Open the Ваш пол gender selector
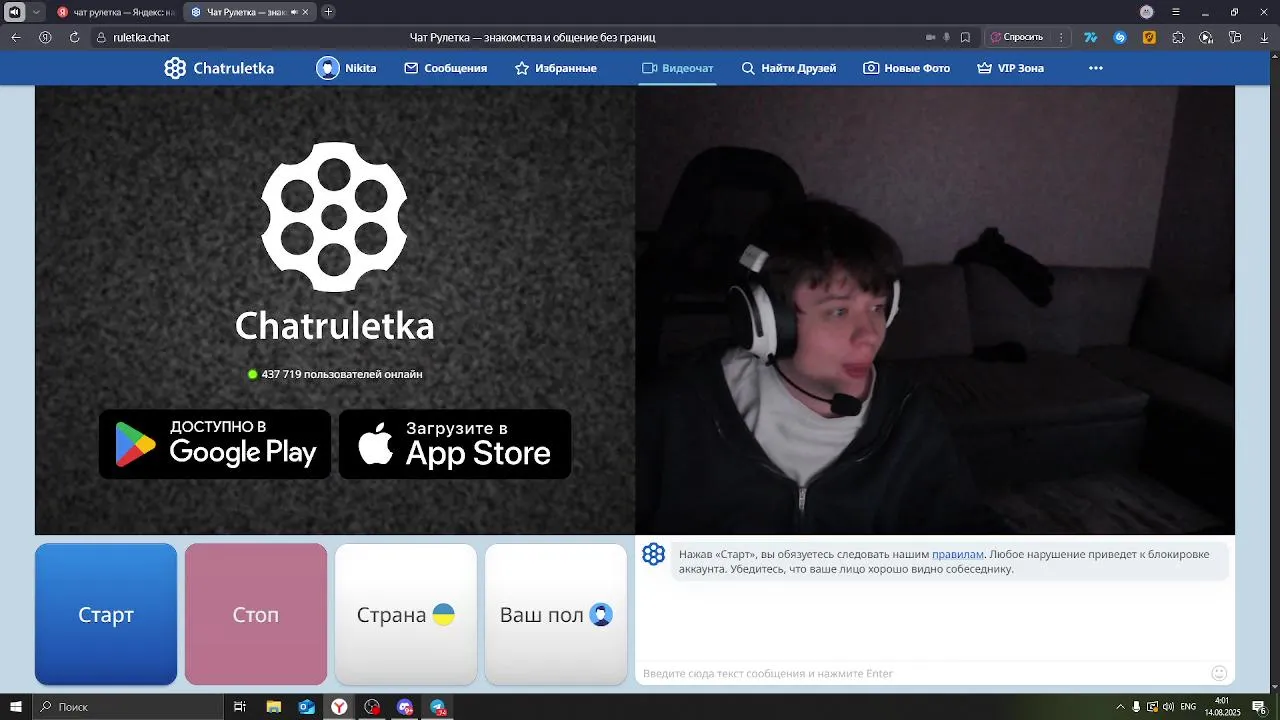This screenshot has height=720, width=1280. point(556,614)
